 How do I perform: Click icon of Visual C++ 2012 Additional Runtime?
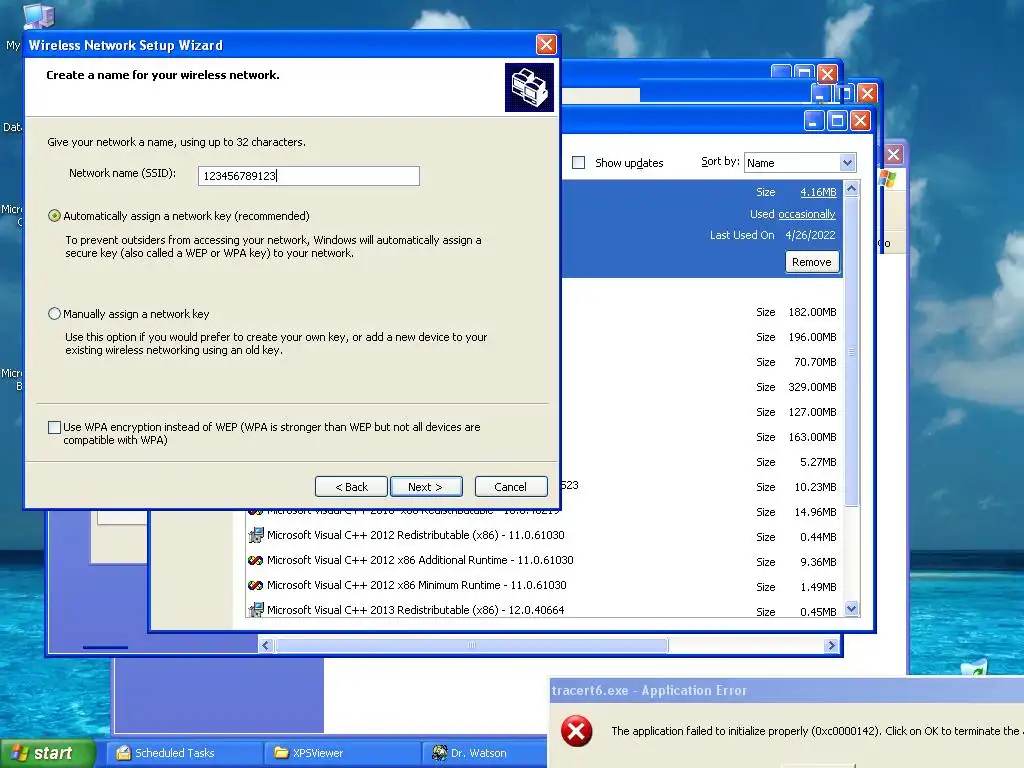255,560
